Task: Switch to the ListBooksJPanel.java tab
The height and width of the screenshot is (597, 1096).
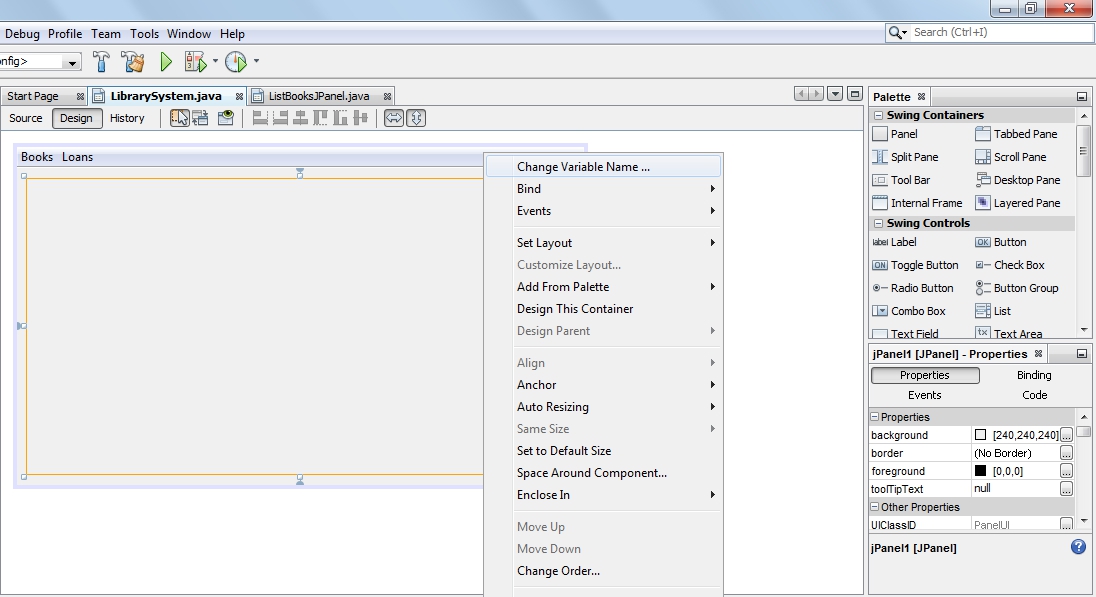Action: click(317, 95)
